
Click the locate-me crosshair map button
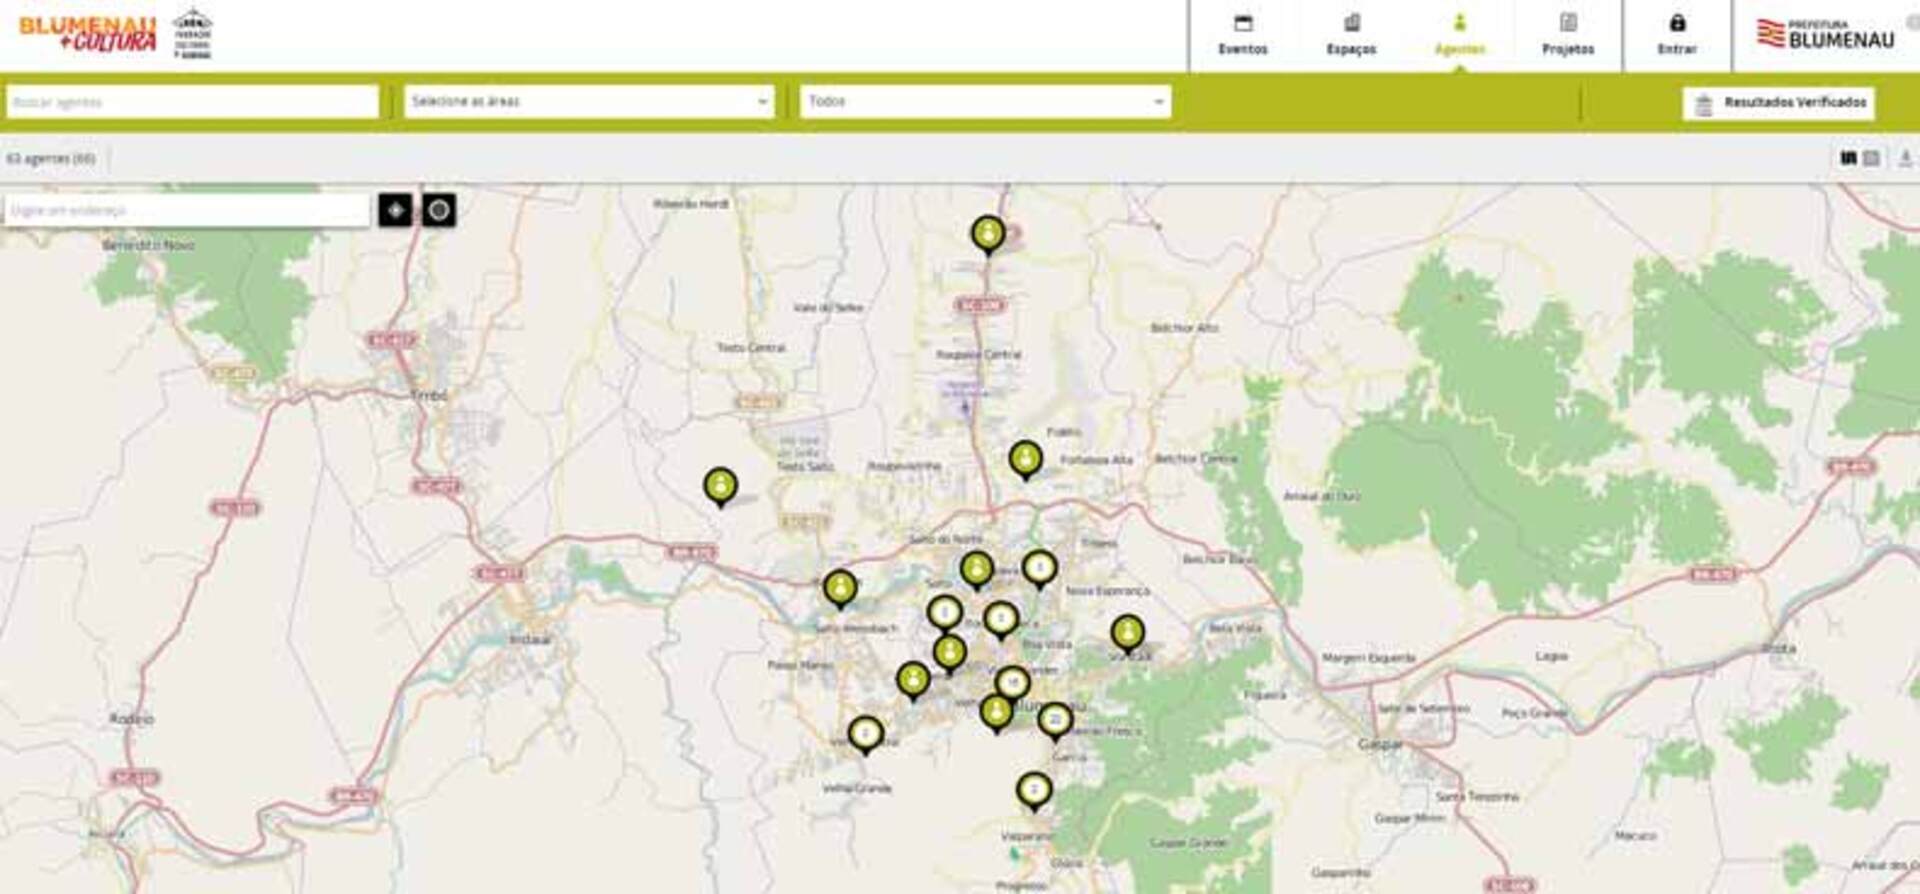tap(395, 210)
